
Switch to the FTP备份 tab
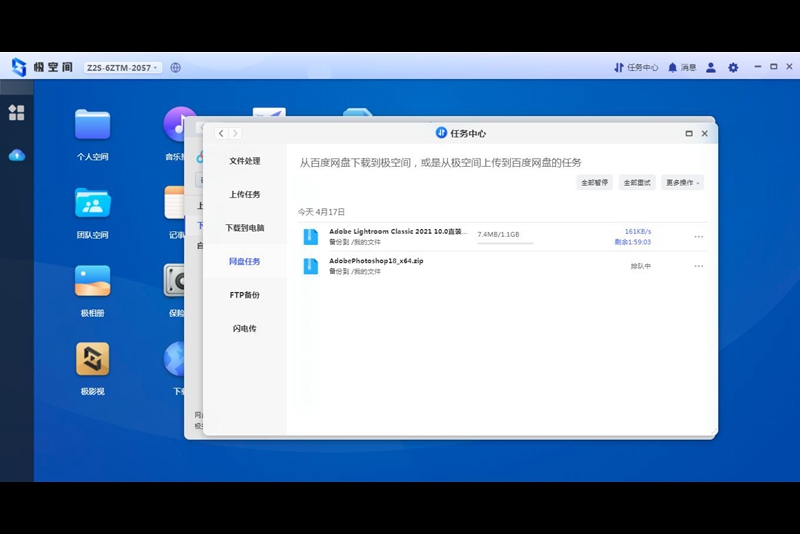[x=245, y=295]
